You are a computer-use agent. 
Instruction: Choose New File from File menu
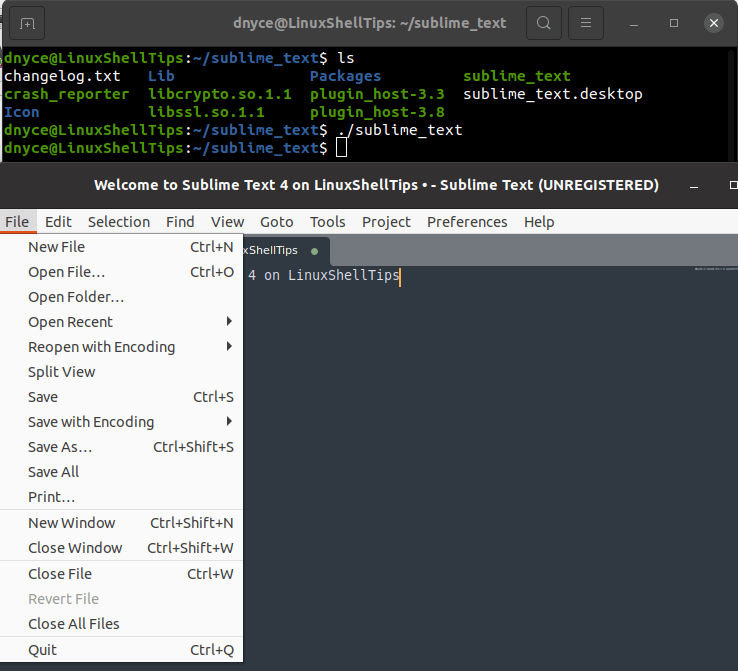click(121, 247)
